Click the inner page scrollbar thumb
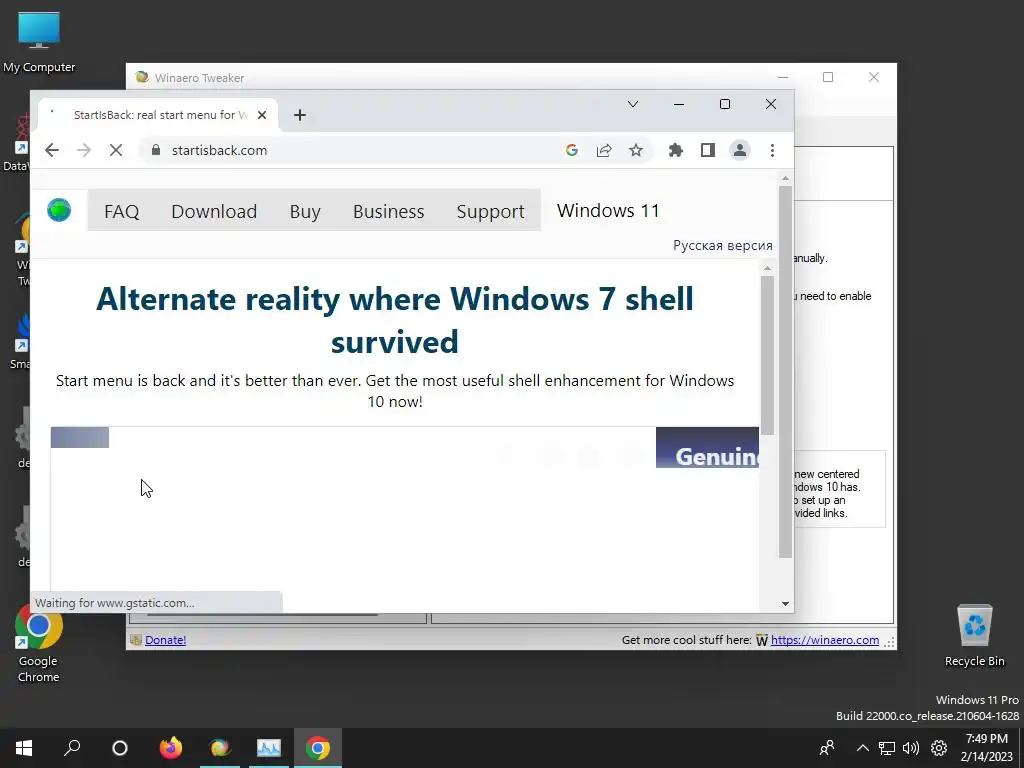 767,355
